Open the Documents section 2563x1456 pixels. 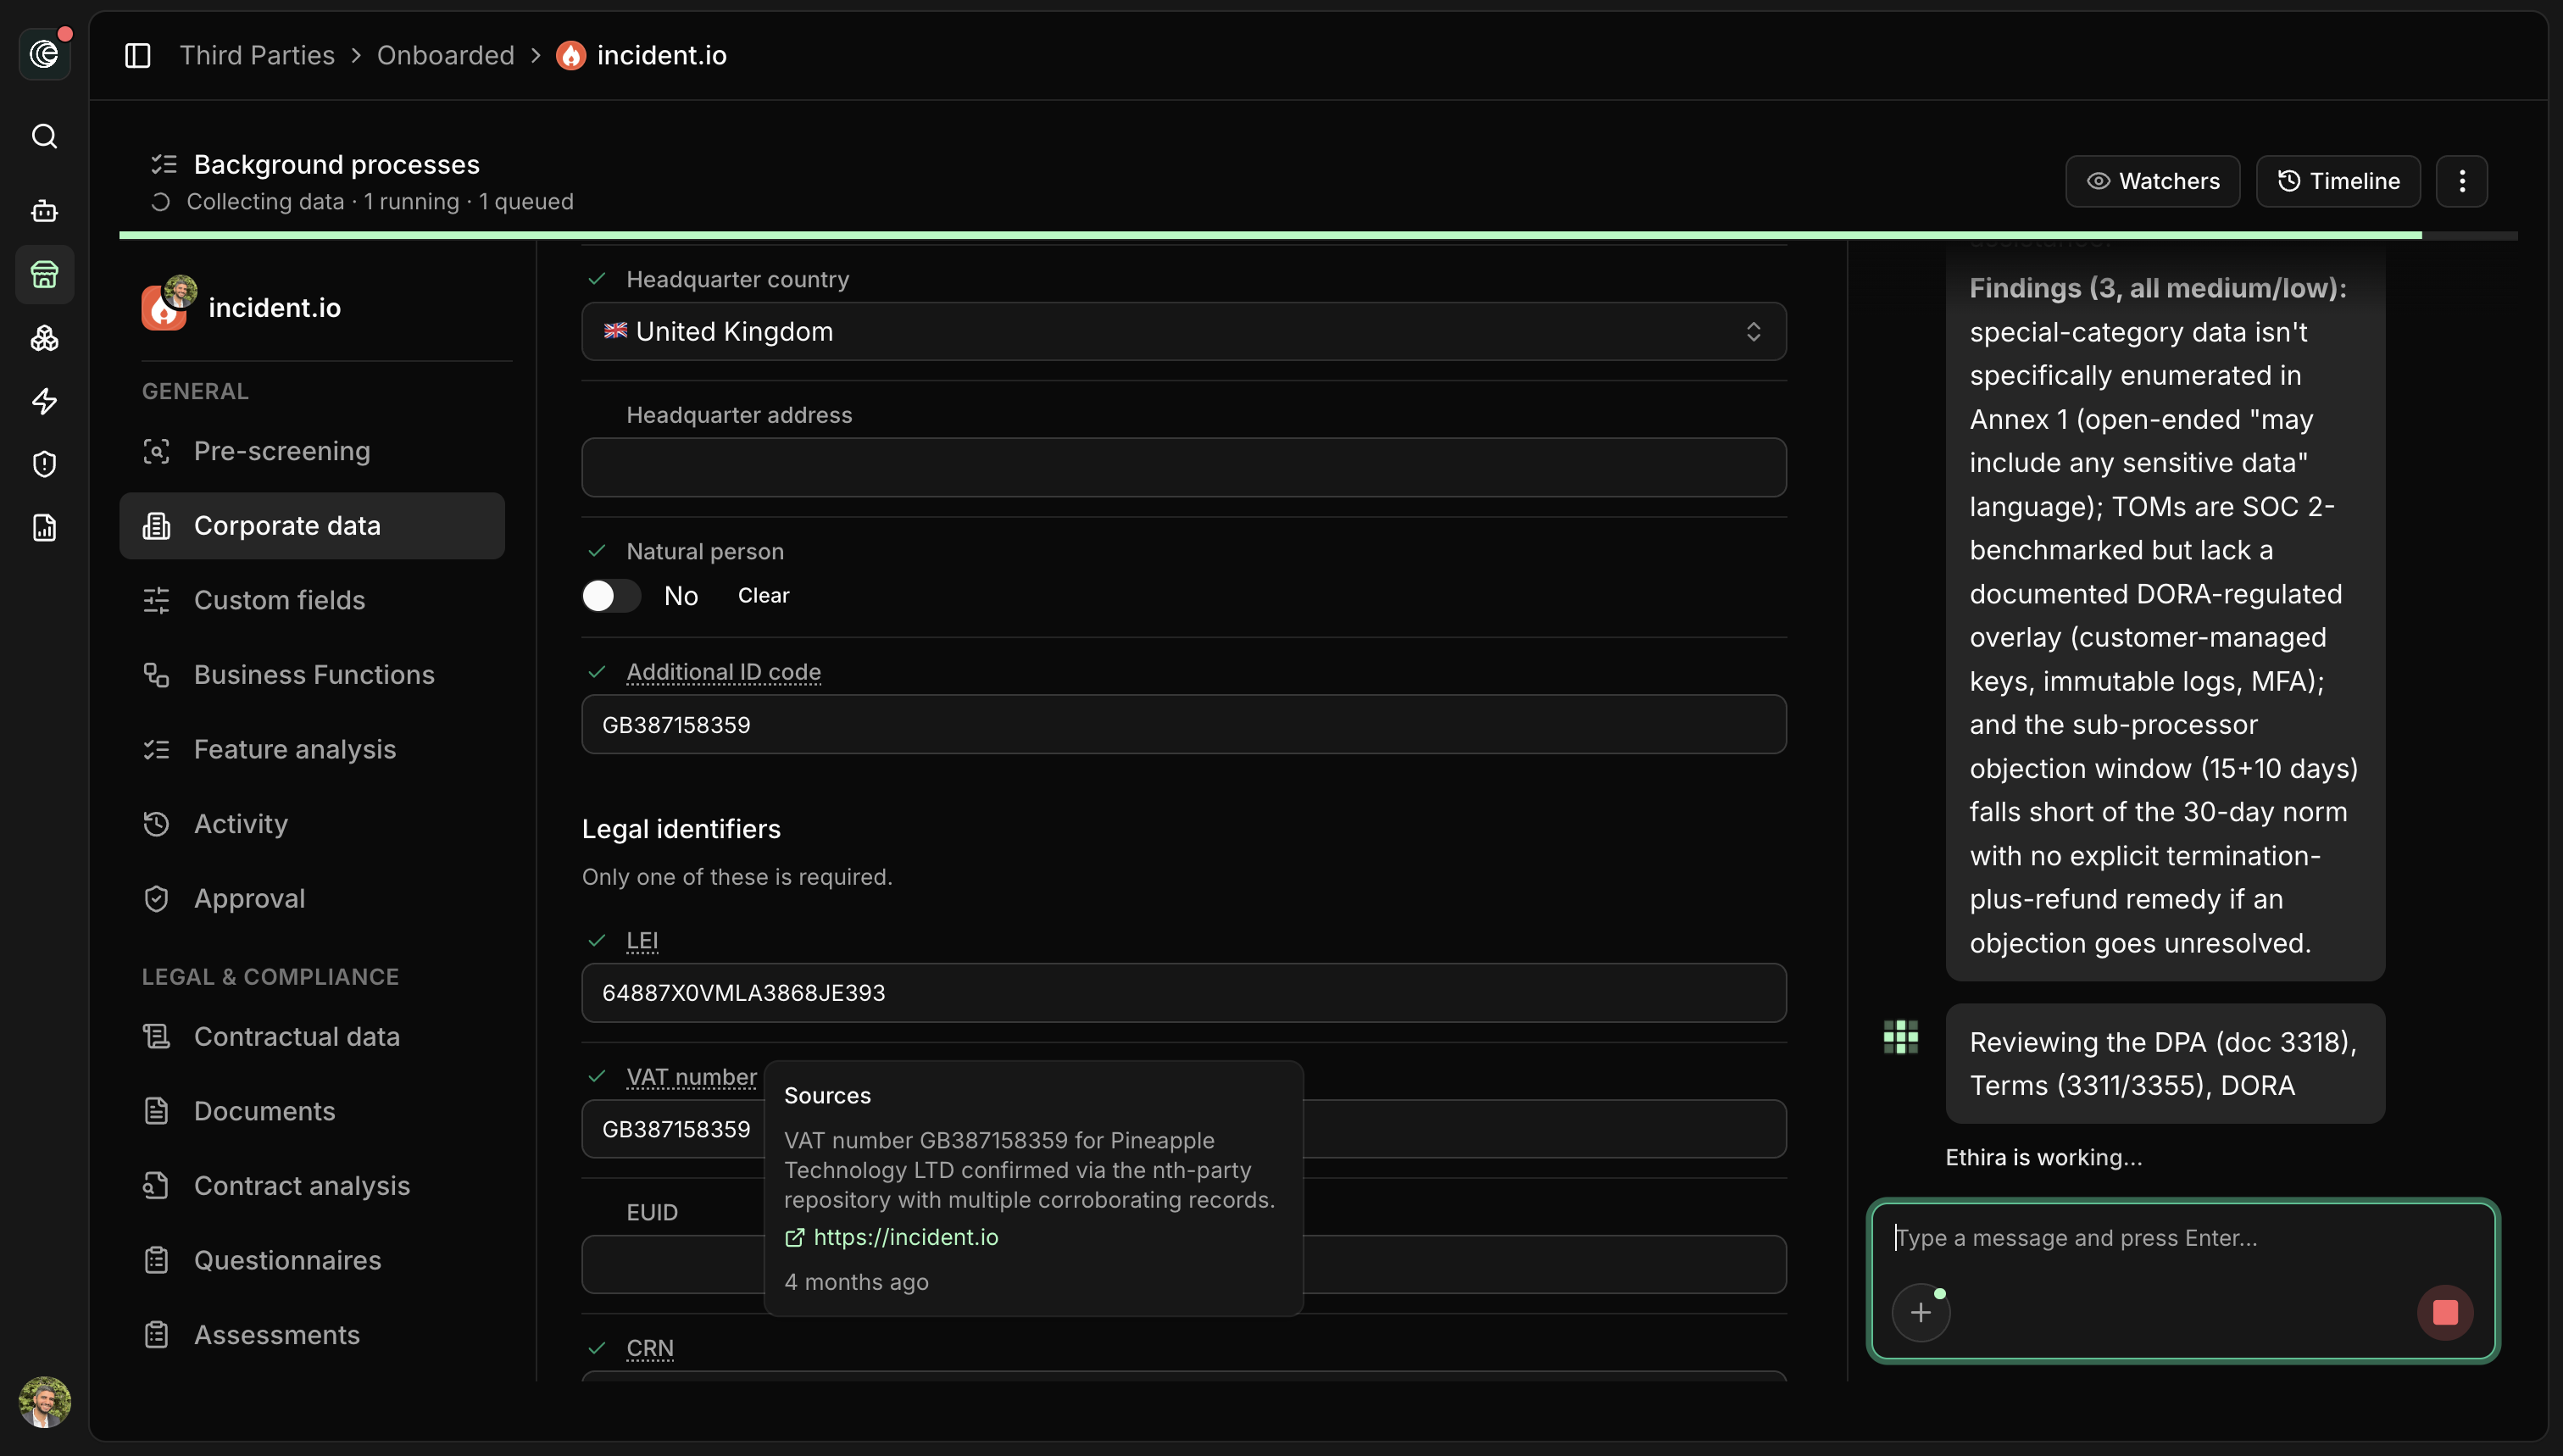tap(311, 1111)
